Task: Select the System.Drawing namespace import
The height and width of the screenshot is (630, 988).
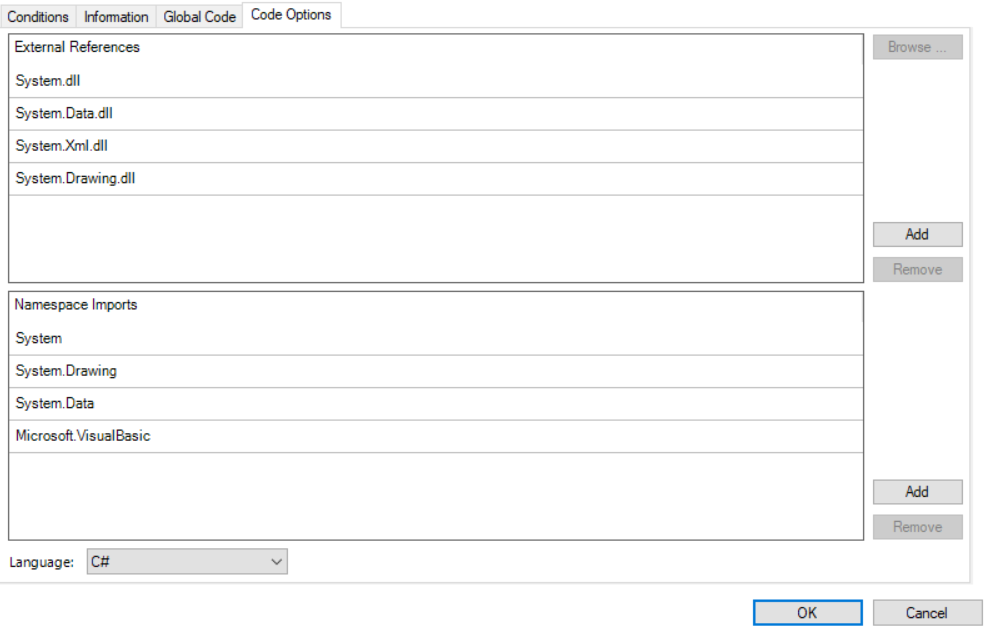Action: click(66, 371)
